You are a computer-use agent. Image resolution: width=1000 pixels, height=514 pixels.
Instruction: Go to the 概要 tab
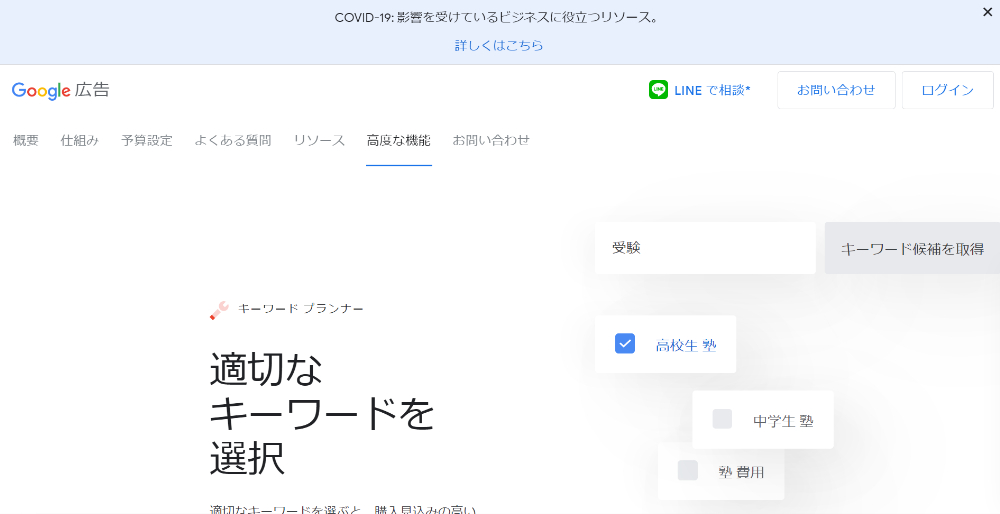coord(26,140)
